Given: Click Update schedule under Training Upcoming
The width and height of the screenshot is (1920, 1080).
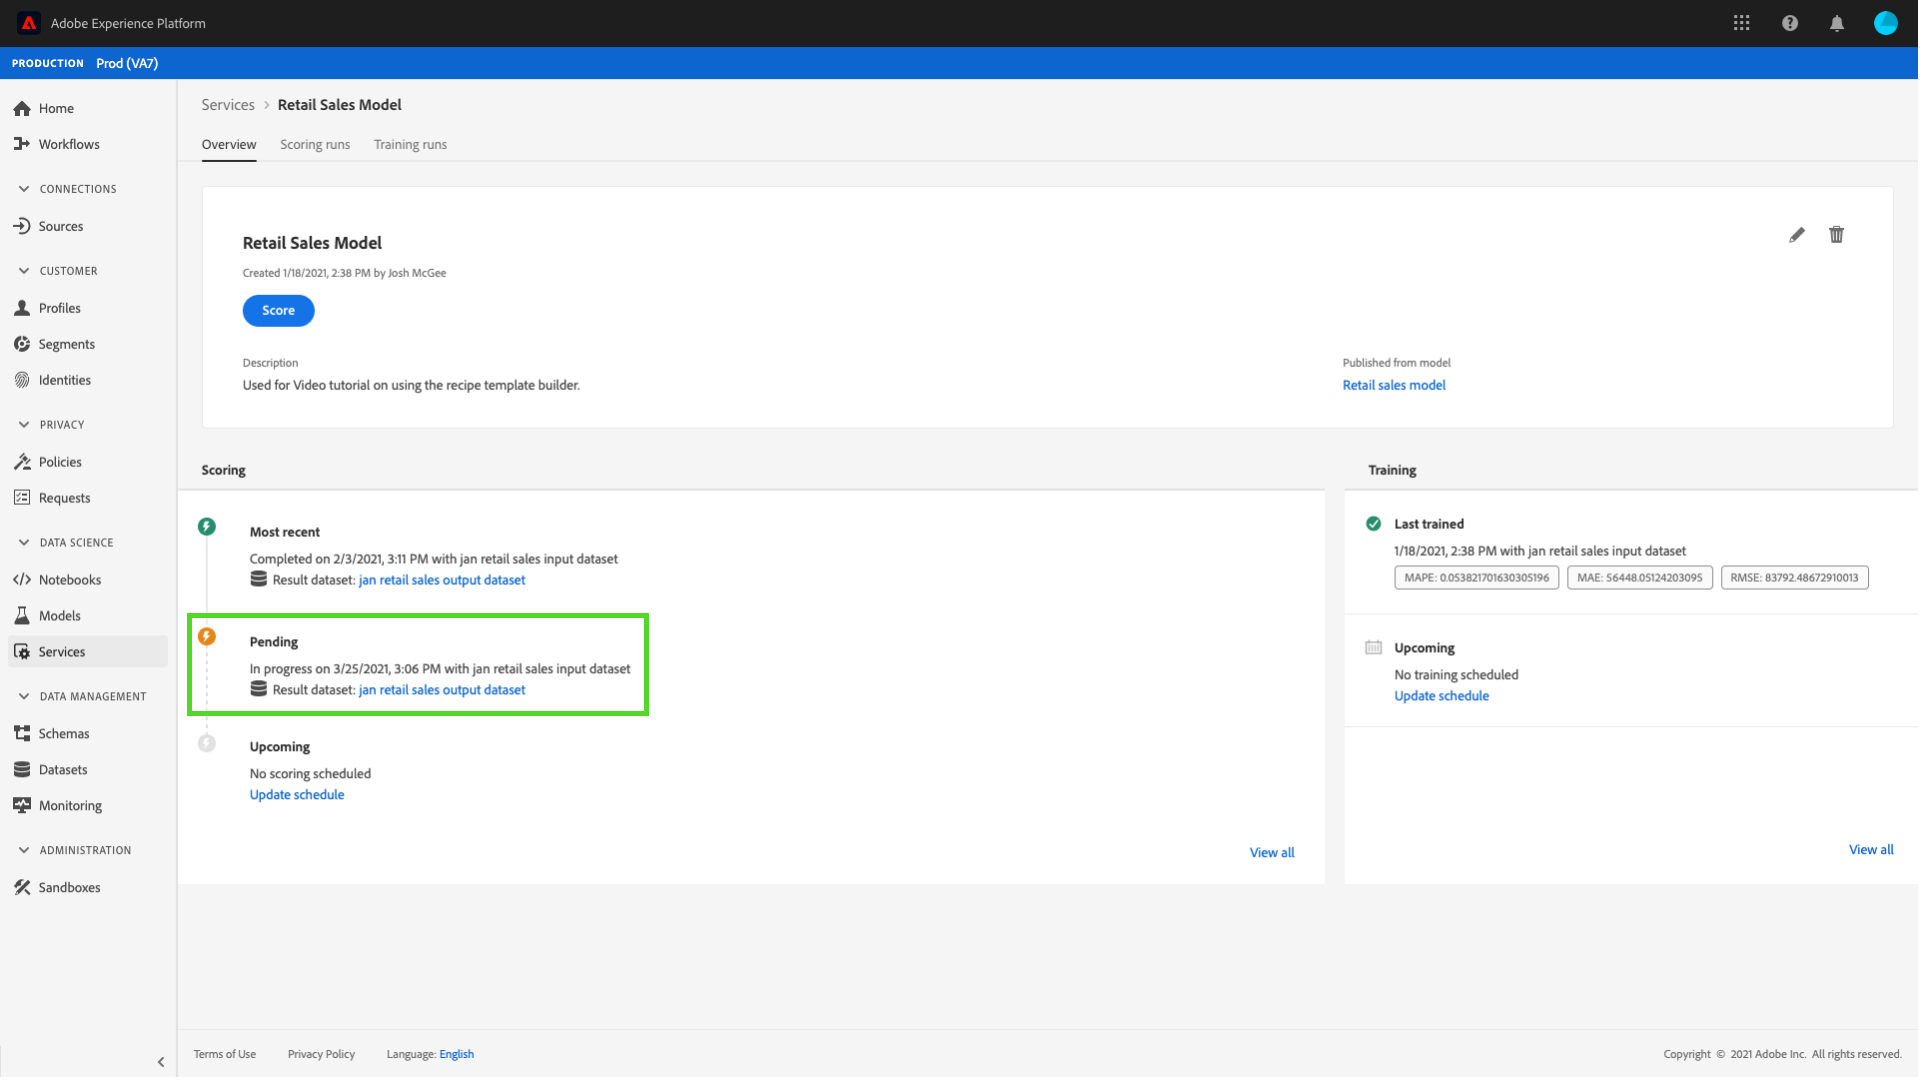Looking at the screenshot, I should (1440, 696).
